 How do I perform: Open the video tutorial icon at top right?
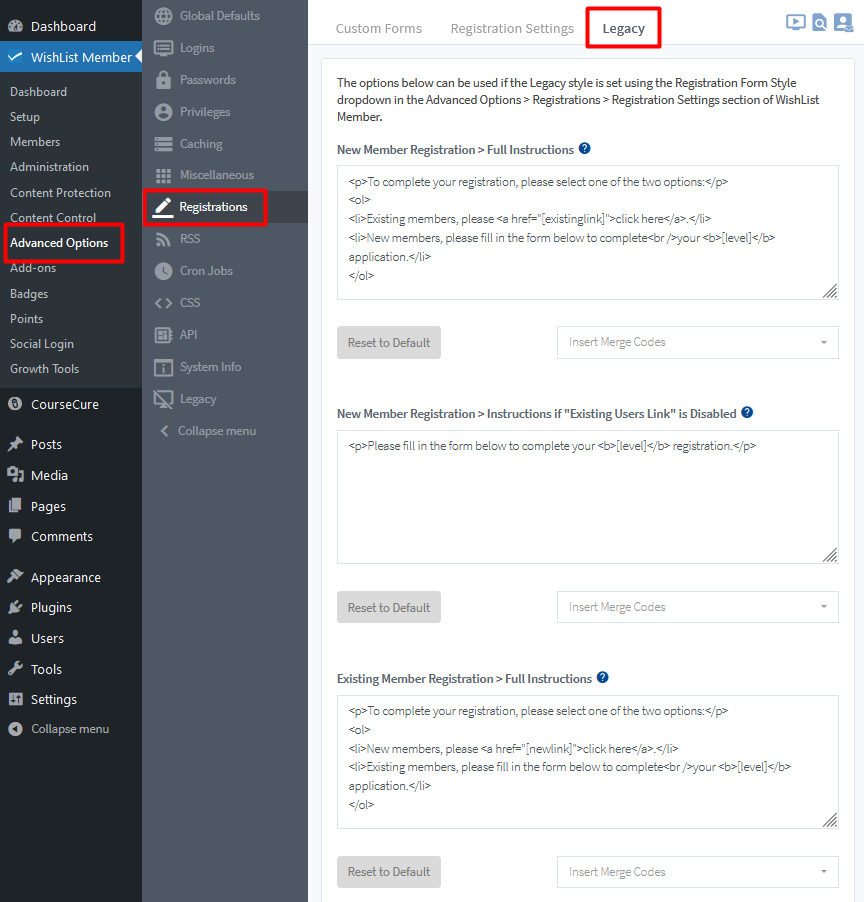(x=796, y=22)
